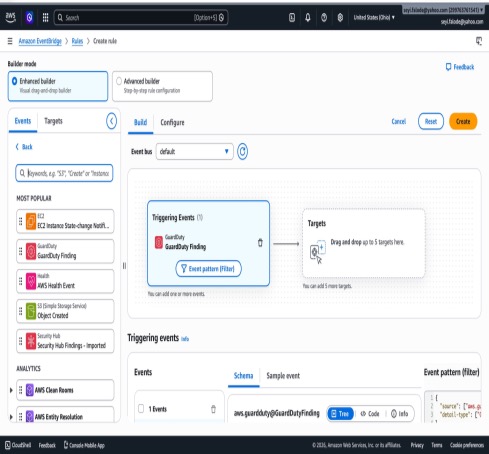
Task: Click the S3 Object Created green icon
Action: 31,311
